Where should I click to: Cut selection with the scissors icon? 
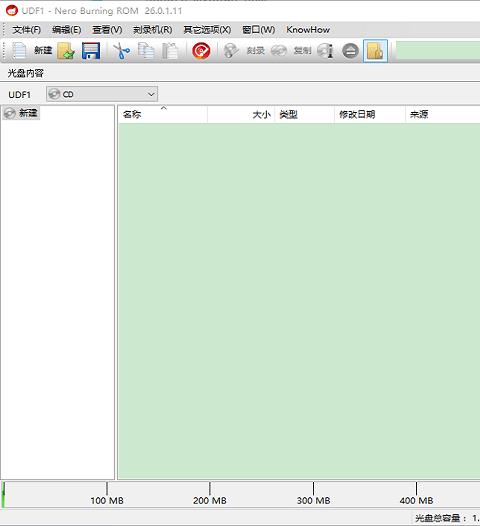[x=122, y=51]
